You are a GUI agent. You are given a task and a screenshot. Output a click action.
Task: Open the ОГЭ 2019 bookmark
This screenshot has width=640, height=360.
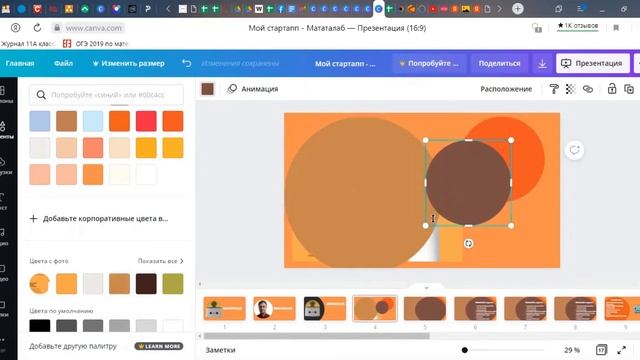[96, 43]
